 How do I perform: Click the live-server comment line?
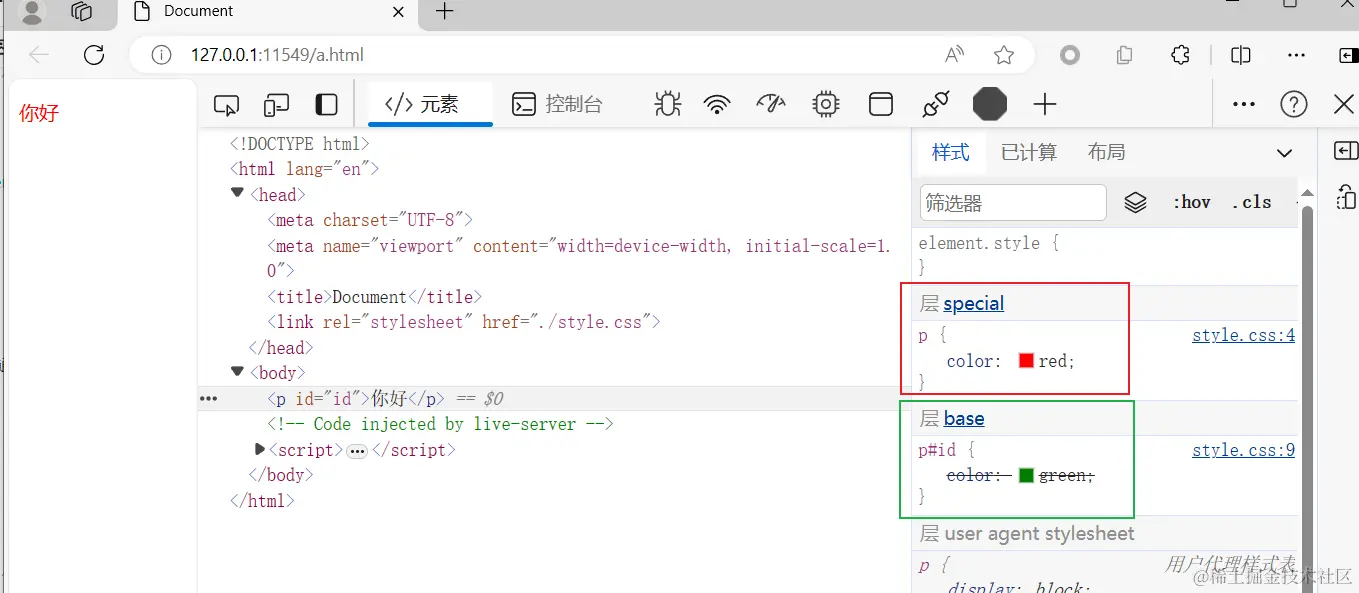pyautogui.click(x=439, y=424)
